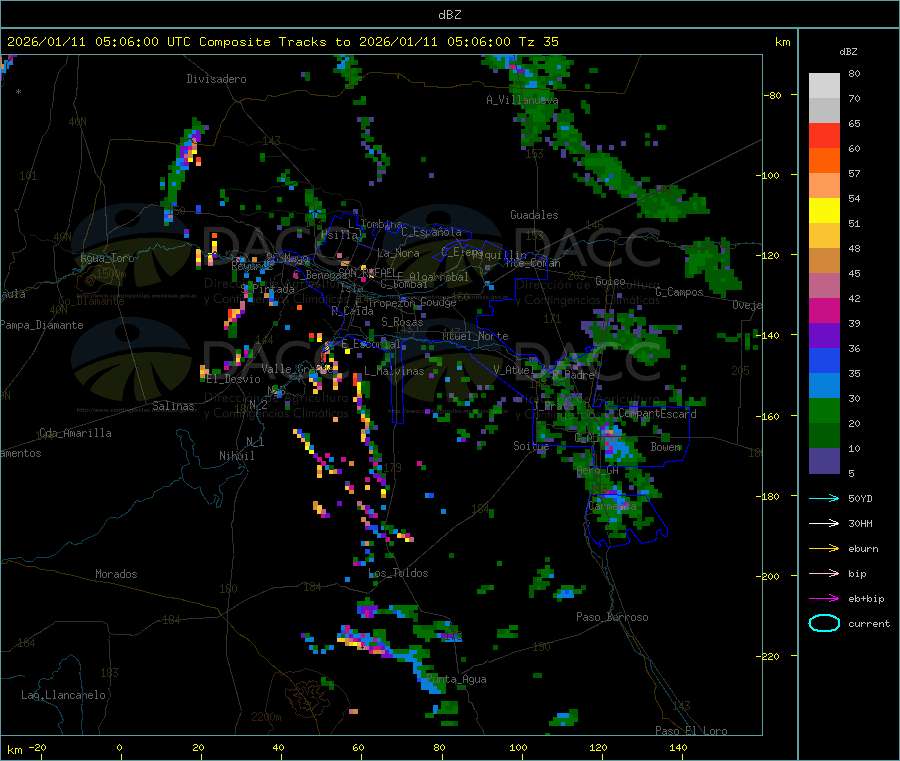Click the 'A_Villanueva' map label
900x761 pixels.
pyautogui.click(x=522, y=100)
